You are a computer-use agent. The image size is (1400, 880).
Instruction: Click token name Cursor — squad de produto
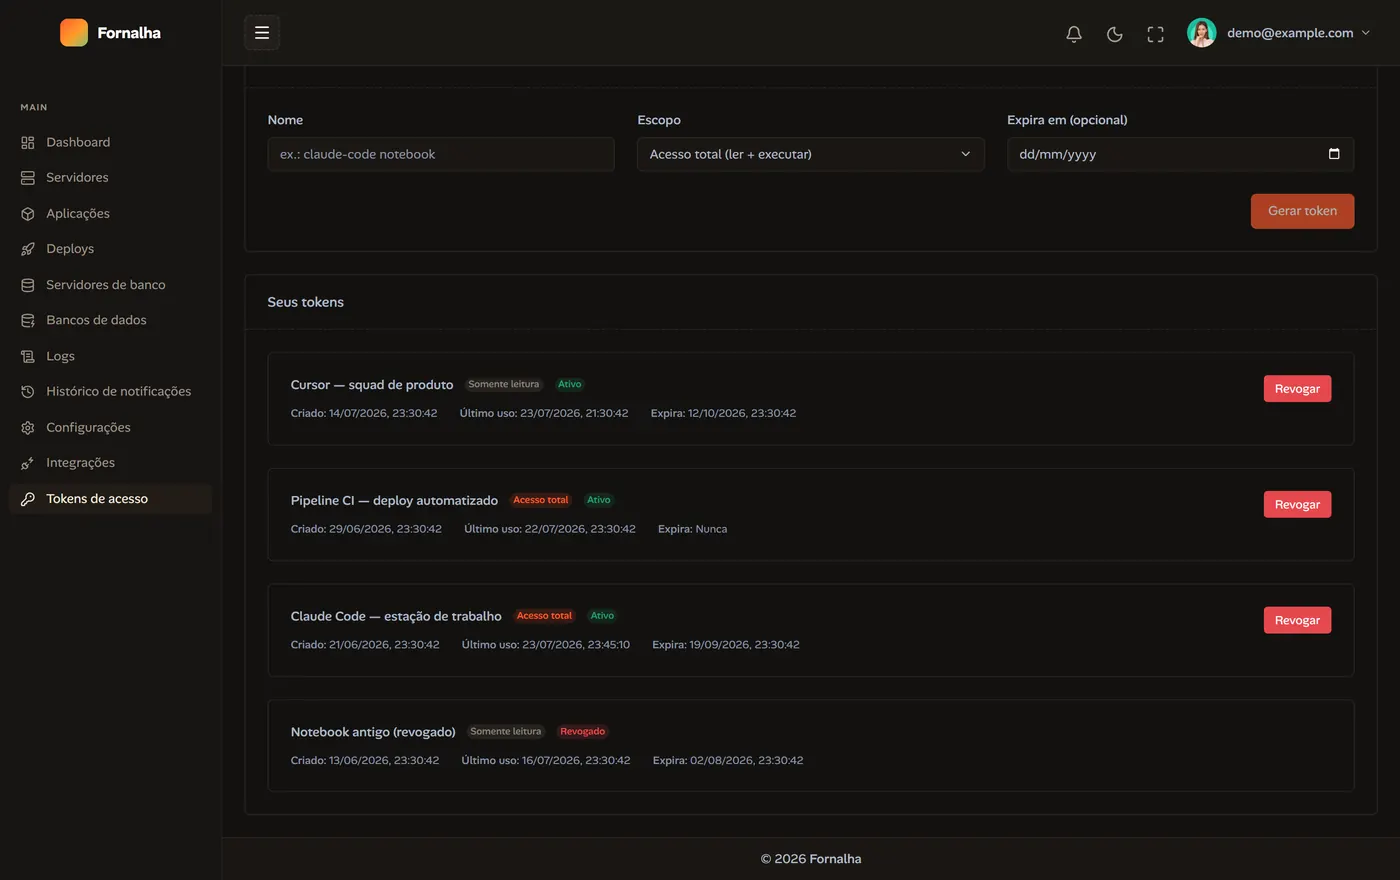point(372,385)
